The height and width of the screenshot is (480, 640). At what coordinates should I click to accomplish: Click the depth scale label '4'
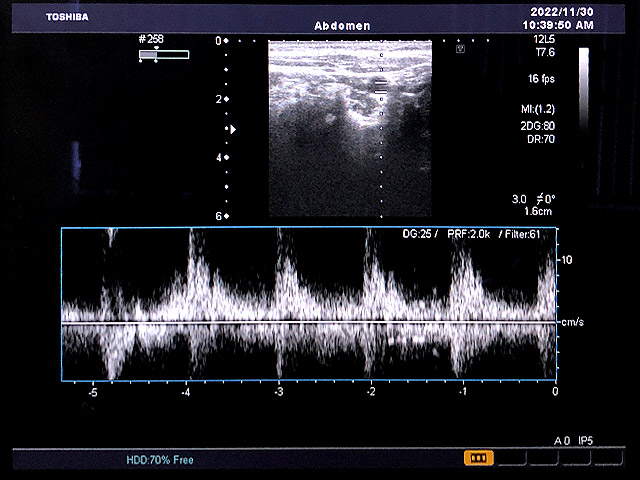point(218,157)
